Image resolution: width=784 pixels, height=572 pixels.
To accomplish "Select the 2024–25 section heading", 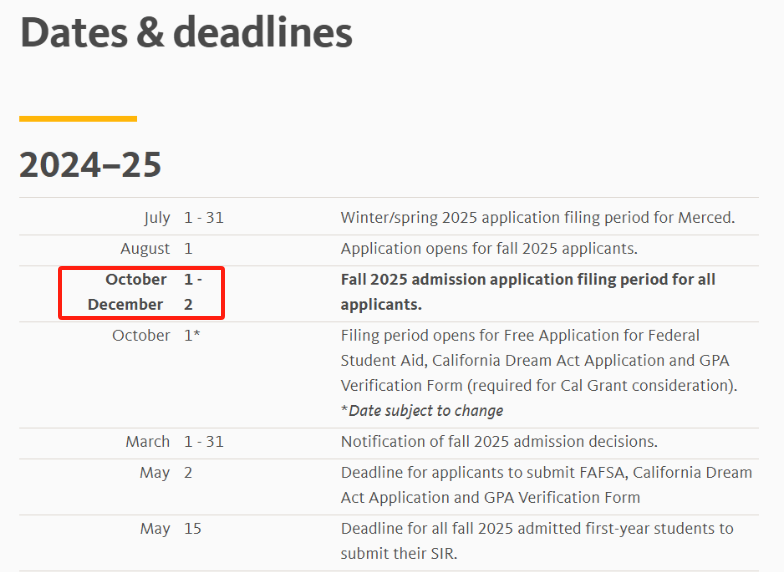I will point(90,165).
